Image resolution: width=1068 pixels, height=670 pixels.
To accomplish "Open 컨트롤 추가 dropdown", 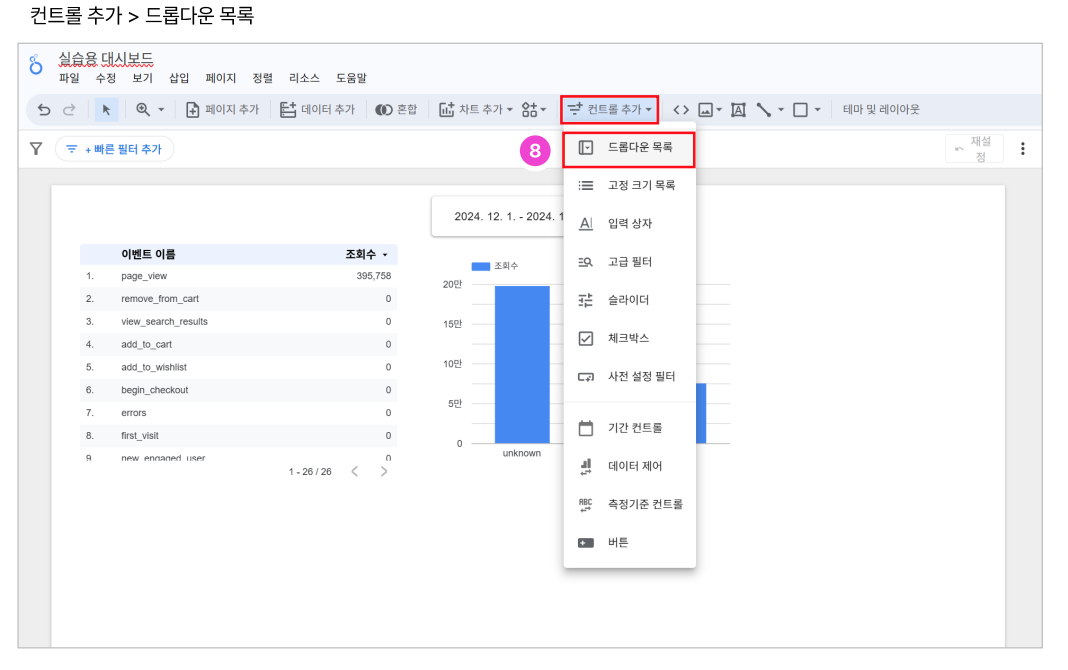I will point(610,110).
